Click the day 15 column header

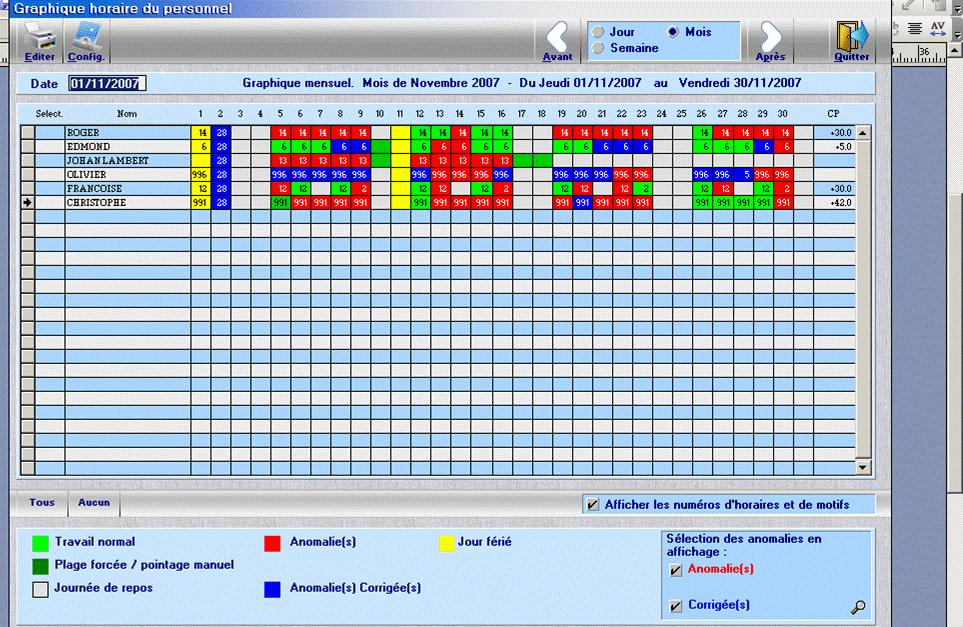pyautogui.click(x=481, y=114)
